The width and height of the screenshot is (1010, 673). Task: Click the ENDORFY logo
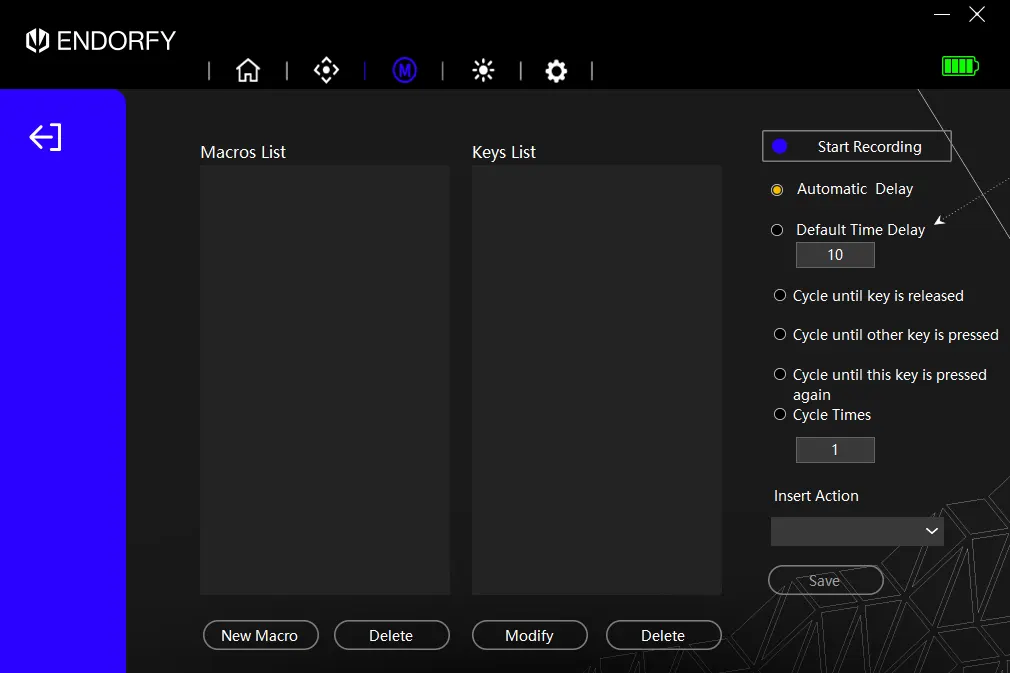pyautogui.click(x=100, y=41)
